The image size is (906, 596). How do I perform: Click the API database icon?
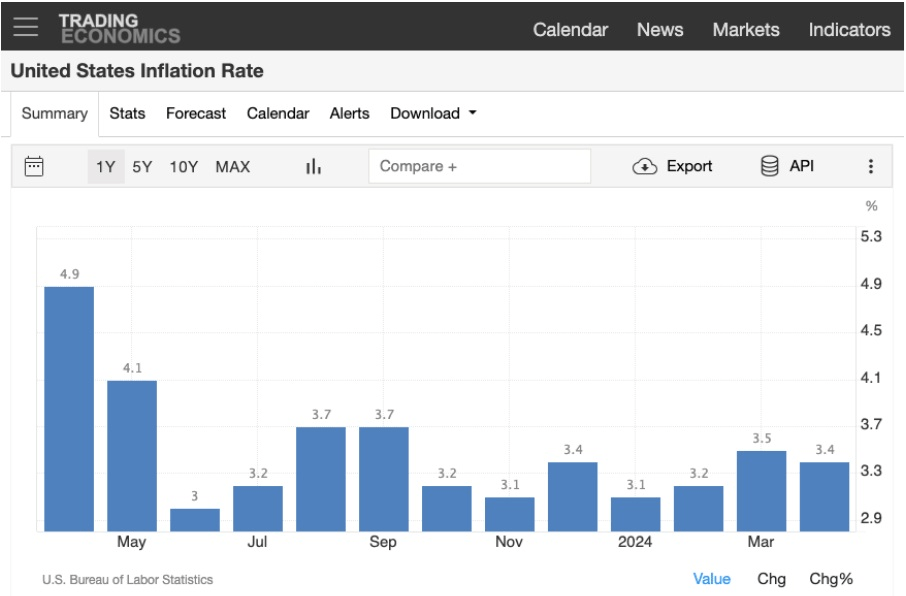point(769,166)
